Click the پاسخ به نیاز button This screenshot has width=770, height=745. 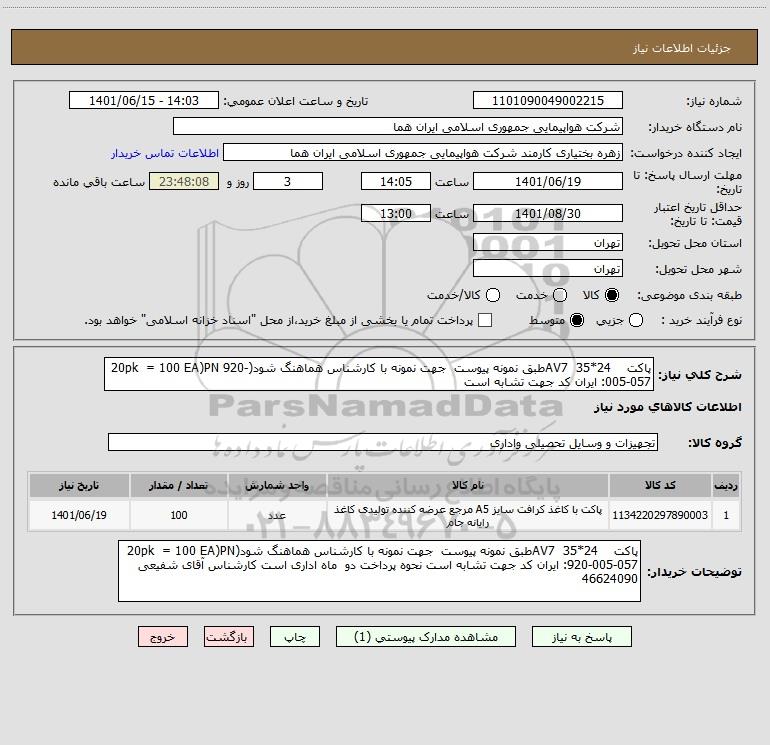coord(582,637)
